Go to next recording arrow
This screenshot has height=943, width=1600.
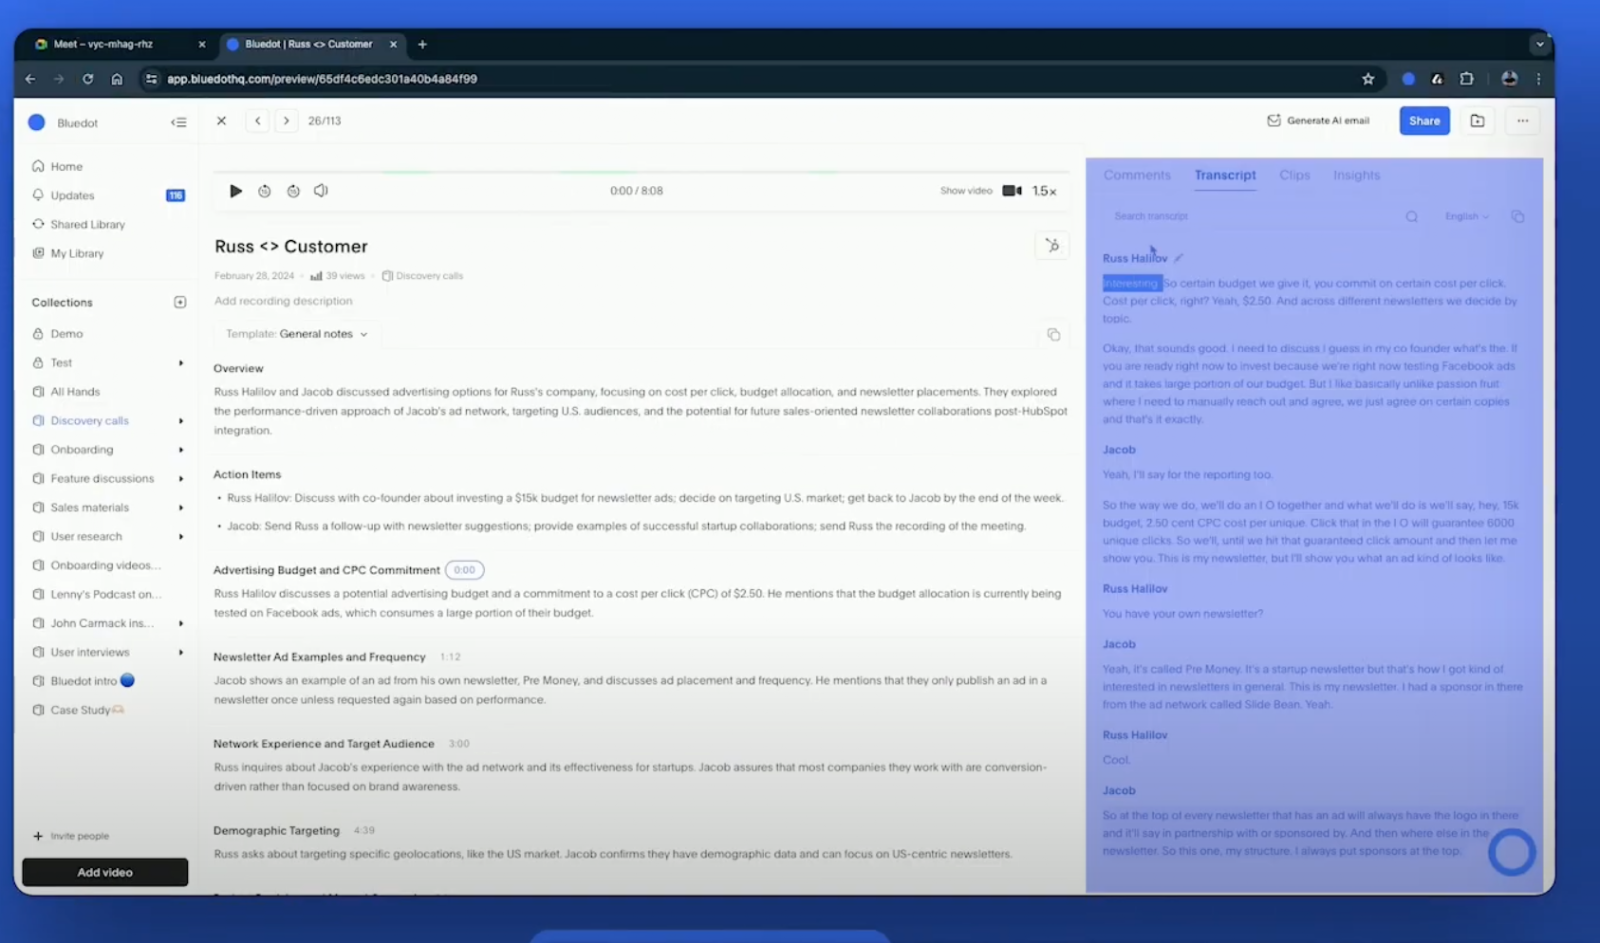coord(286,121)
